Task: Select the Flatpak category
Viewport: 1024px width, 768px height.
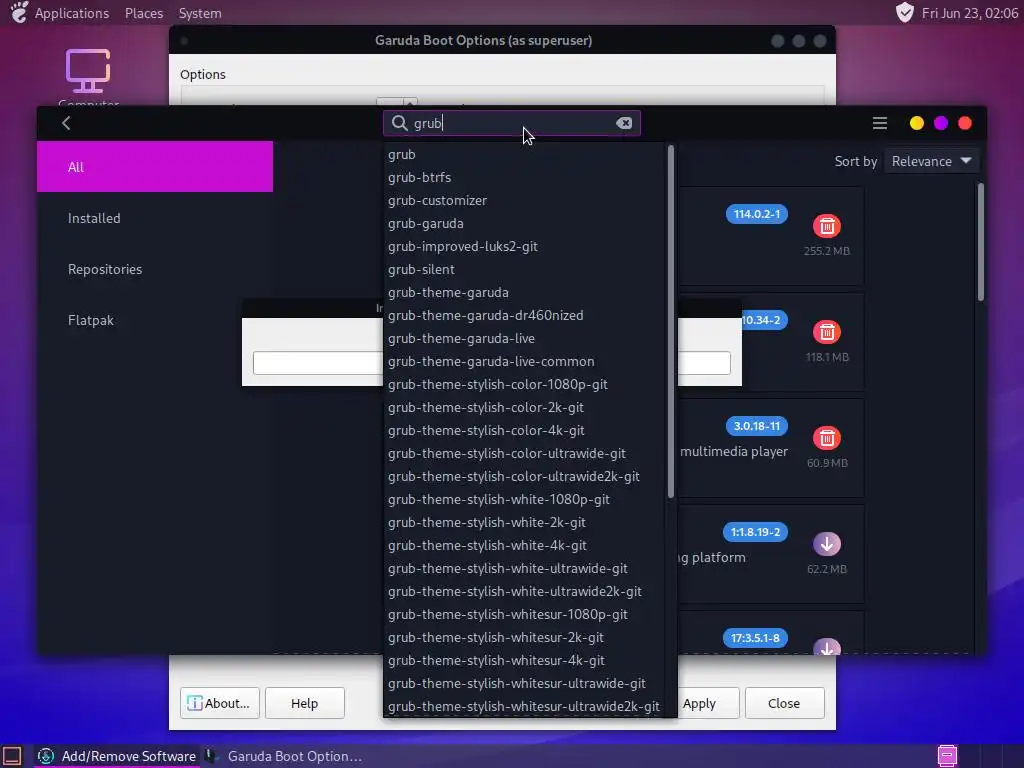Action: point(155,320)
